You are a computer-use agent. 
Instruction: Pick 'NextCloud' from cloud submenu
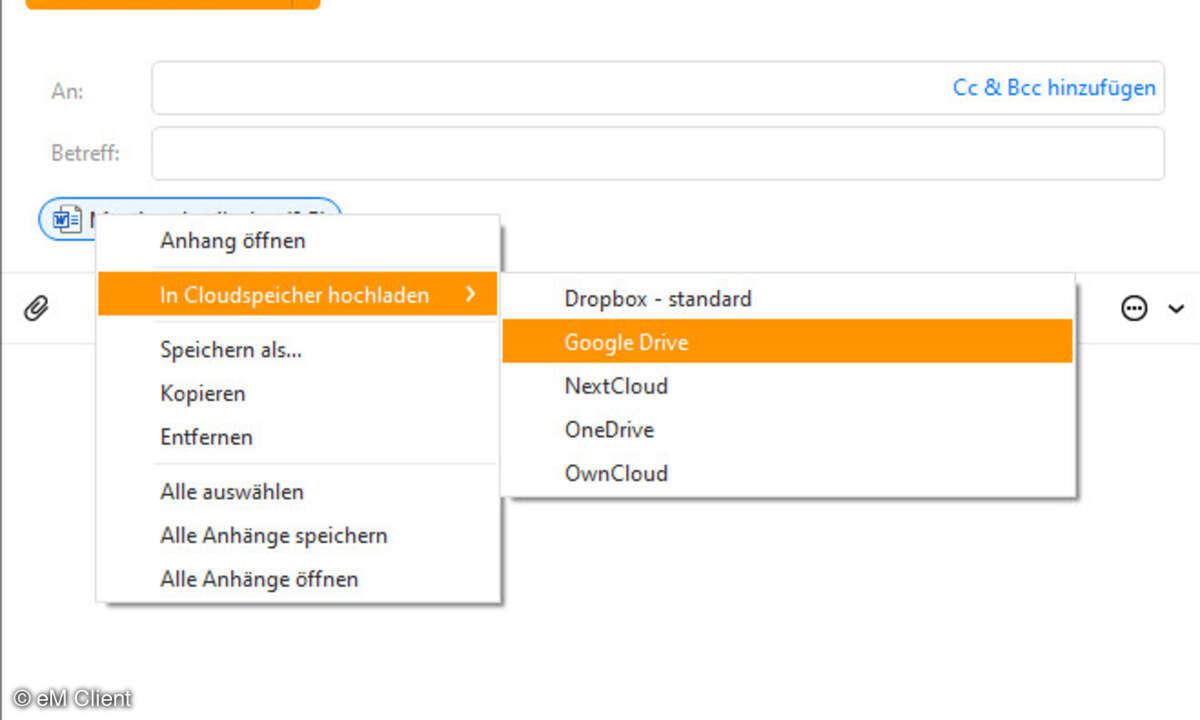787,386
